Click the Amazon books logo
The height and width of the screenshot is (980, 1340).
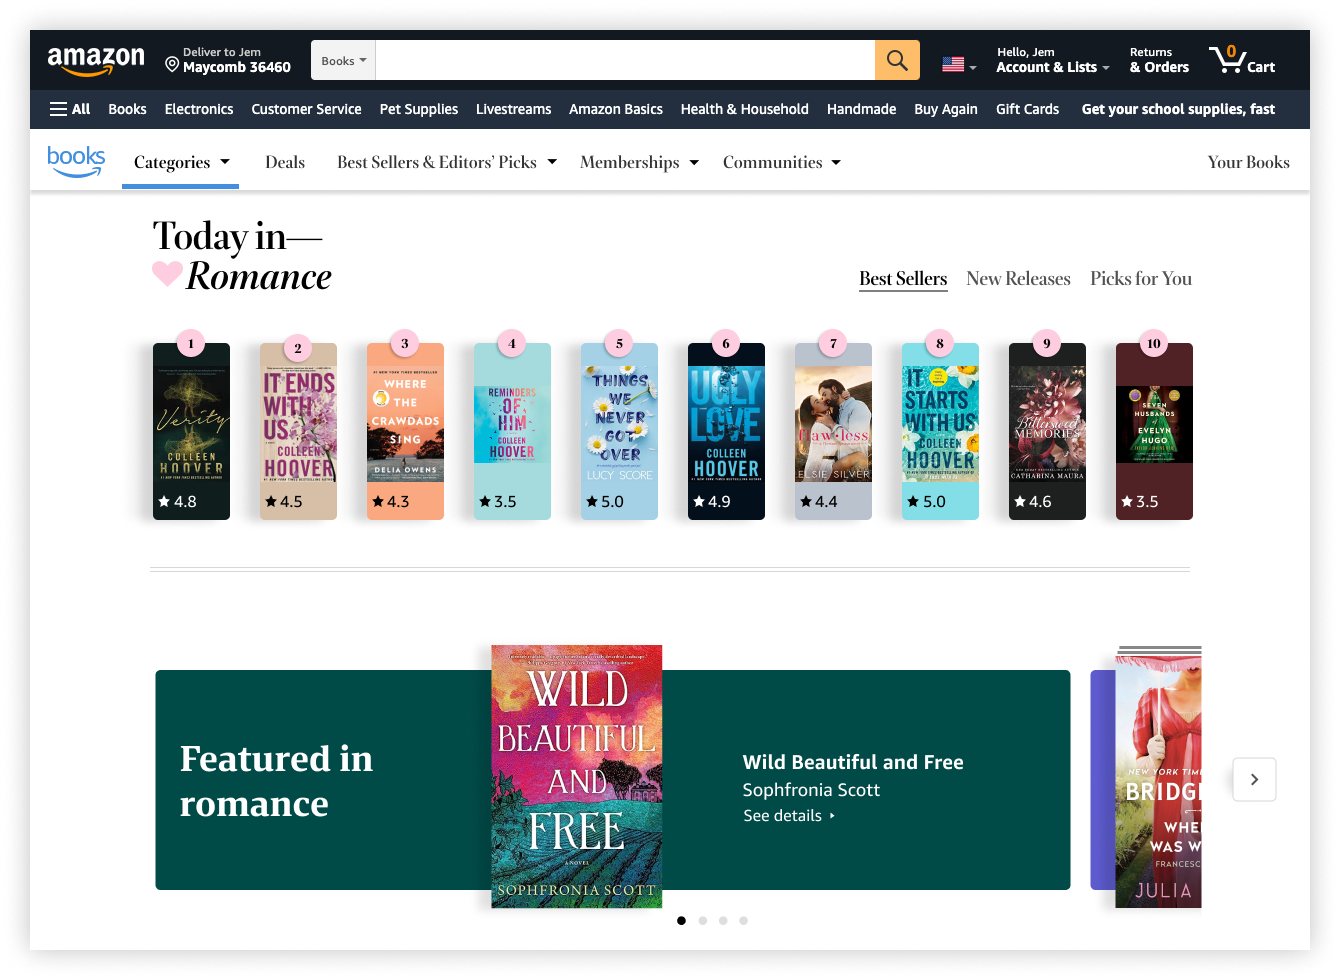click(76, 161)
